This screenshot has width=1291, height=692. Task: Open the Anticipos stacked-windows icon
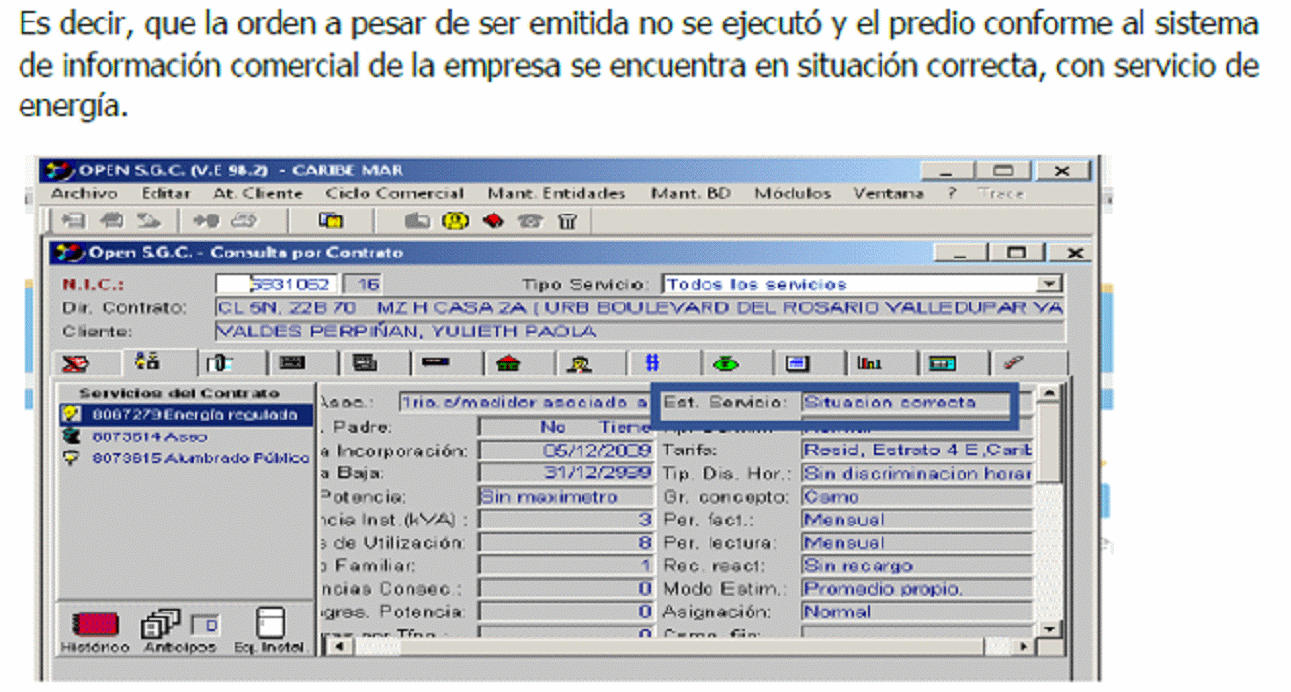coord(164,626)
